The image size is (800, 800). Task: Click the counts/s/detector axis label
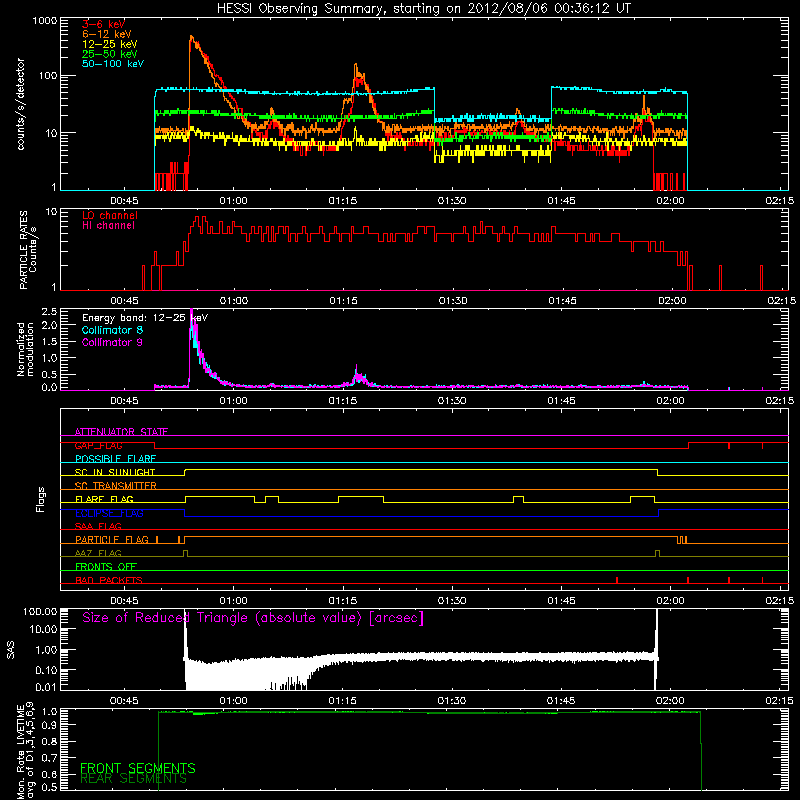point(21,104)
